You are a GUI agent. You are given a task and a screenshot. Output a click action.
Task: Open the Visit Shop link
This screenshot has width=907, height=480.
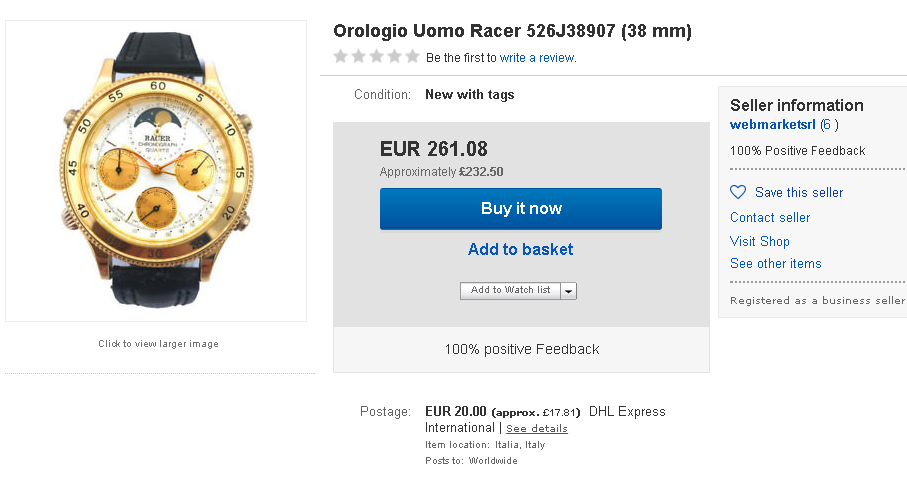(x=760, y=241)
